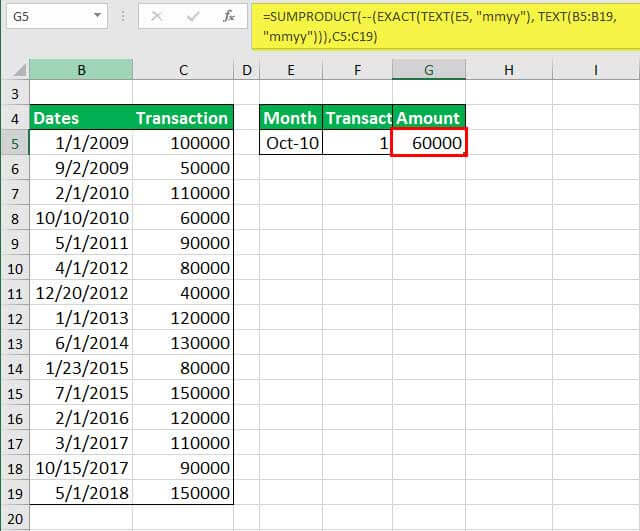Select cell C5 with 100000

183,143
